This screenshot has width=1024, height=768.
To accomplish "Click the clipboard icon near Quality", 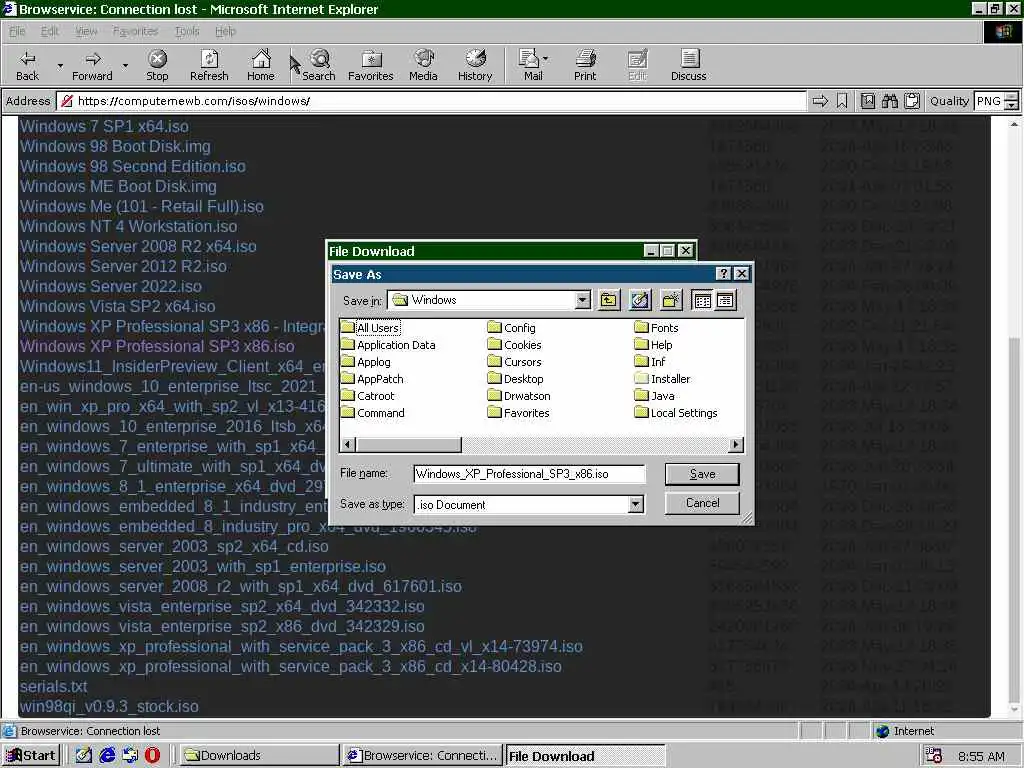I will pos(912,101).
